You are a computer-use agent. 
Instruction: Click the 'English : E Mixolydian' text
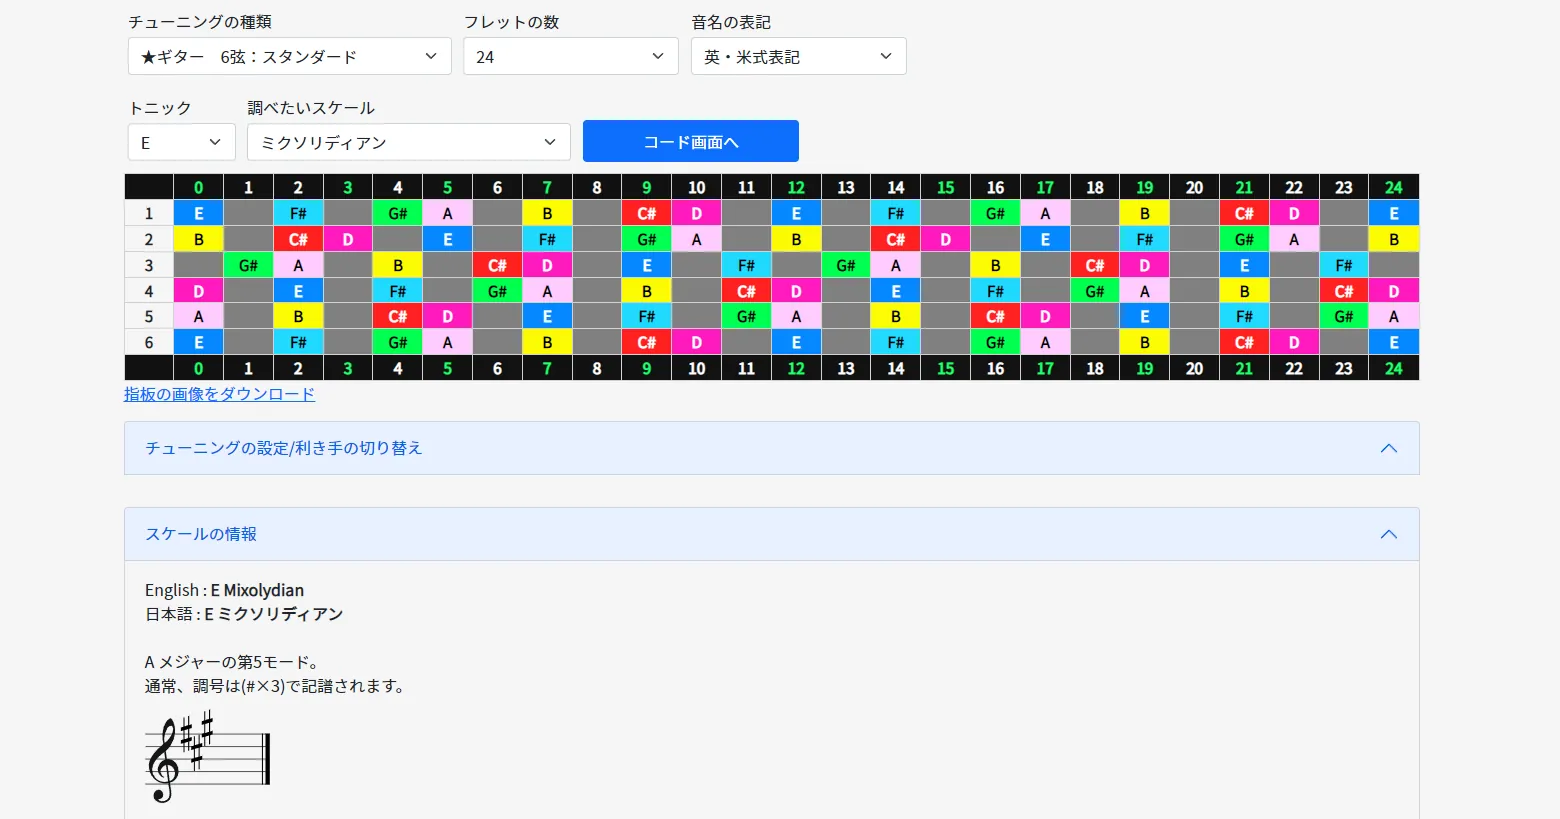(224, 590)
